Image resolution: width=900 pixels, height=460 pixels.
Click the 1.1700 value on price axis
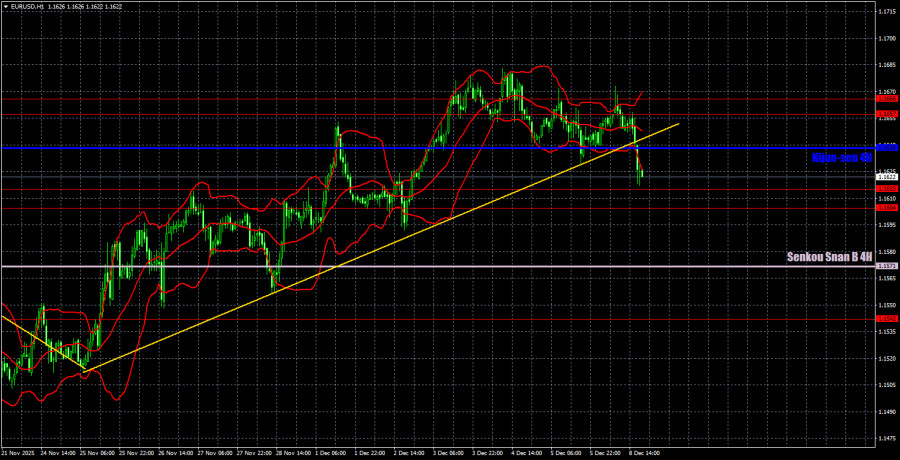pyautogui.click(x=887, y=38)
